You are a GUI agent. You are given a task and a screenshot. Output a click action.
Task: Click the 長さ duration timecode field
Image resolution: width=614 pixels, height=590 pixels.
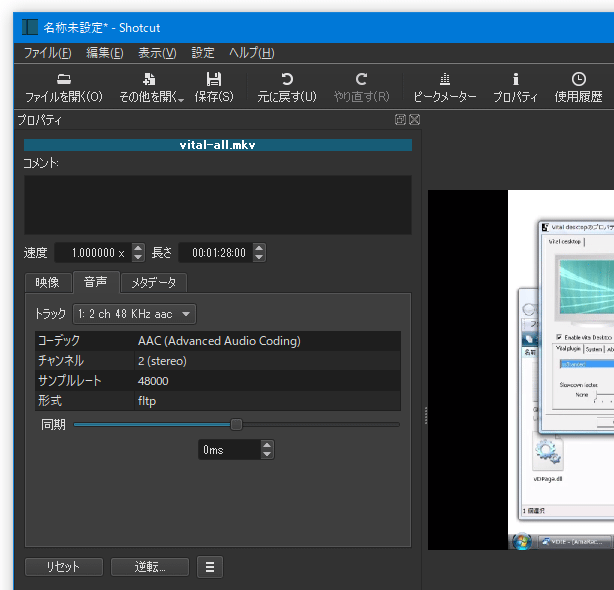[x=216, y=253]
